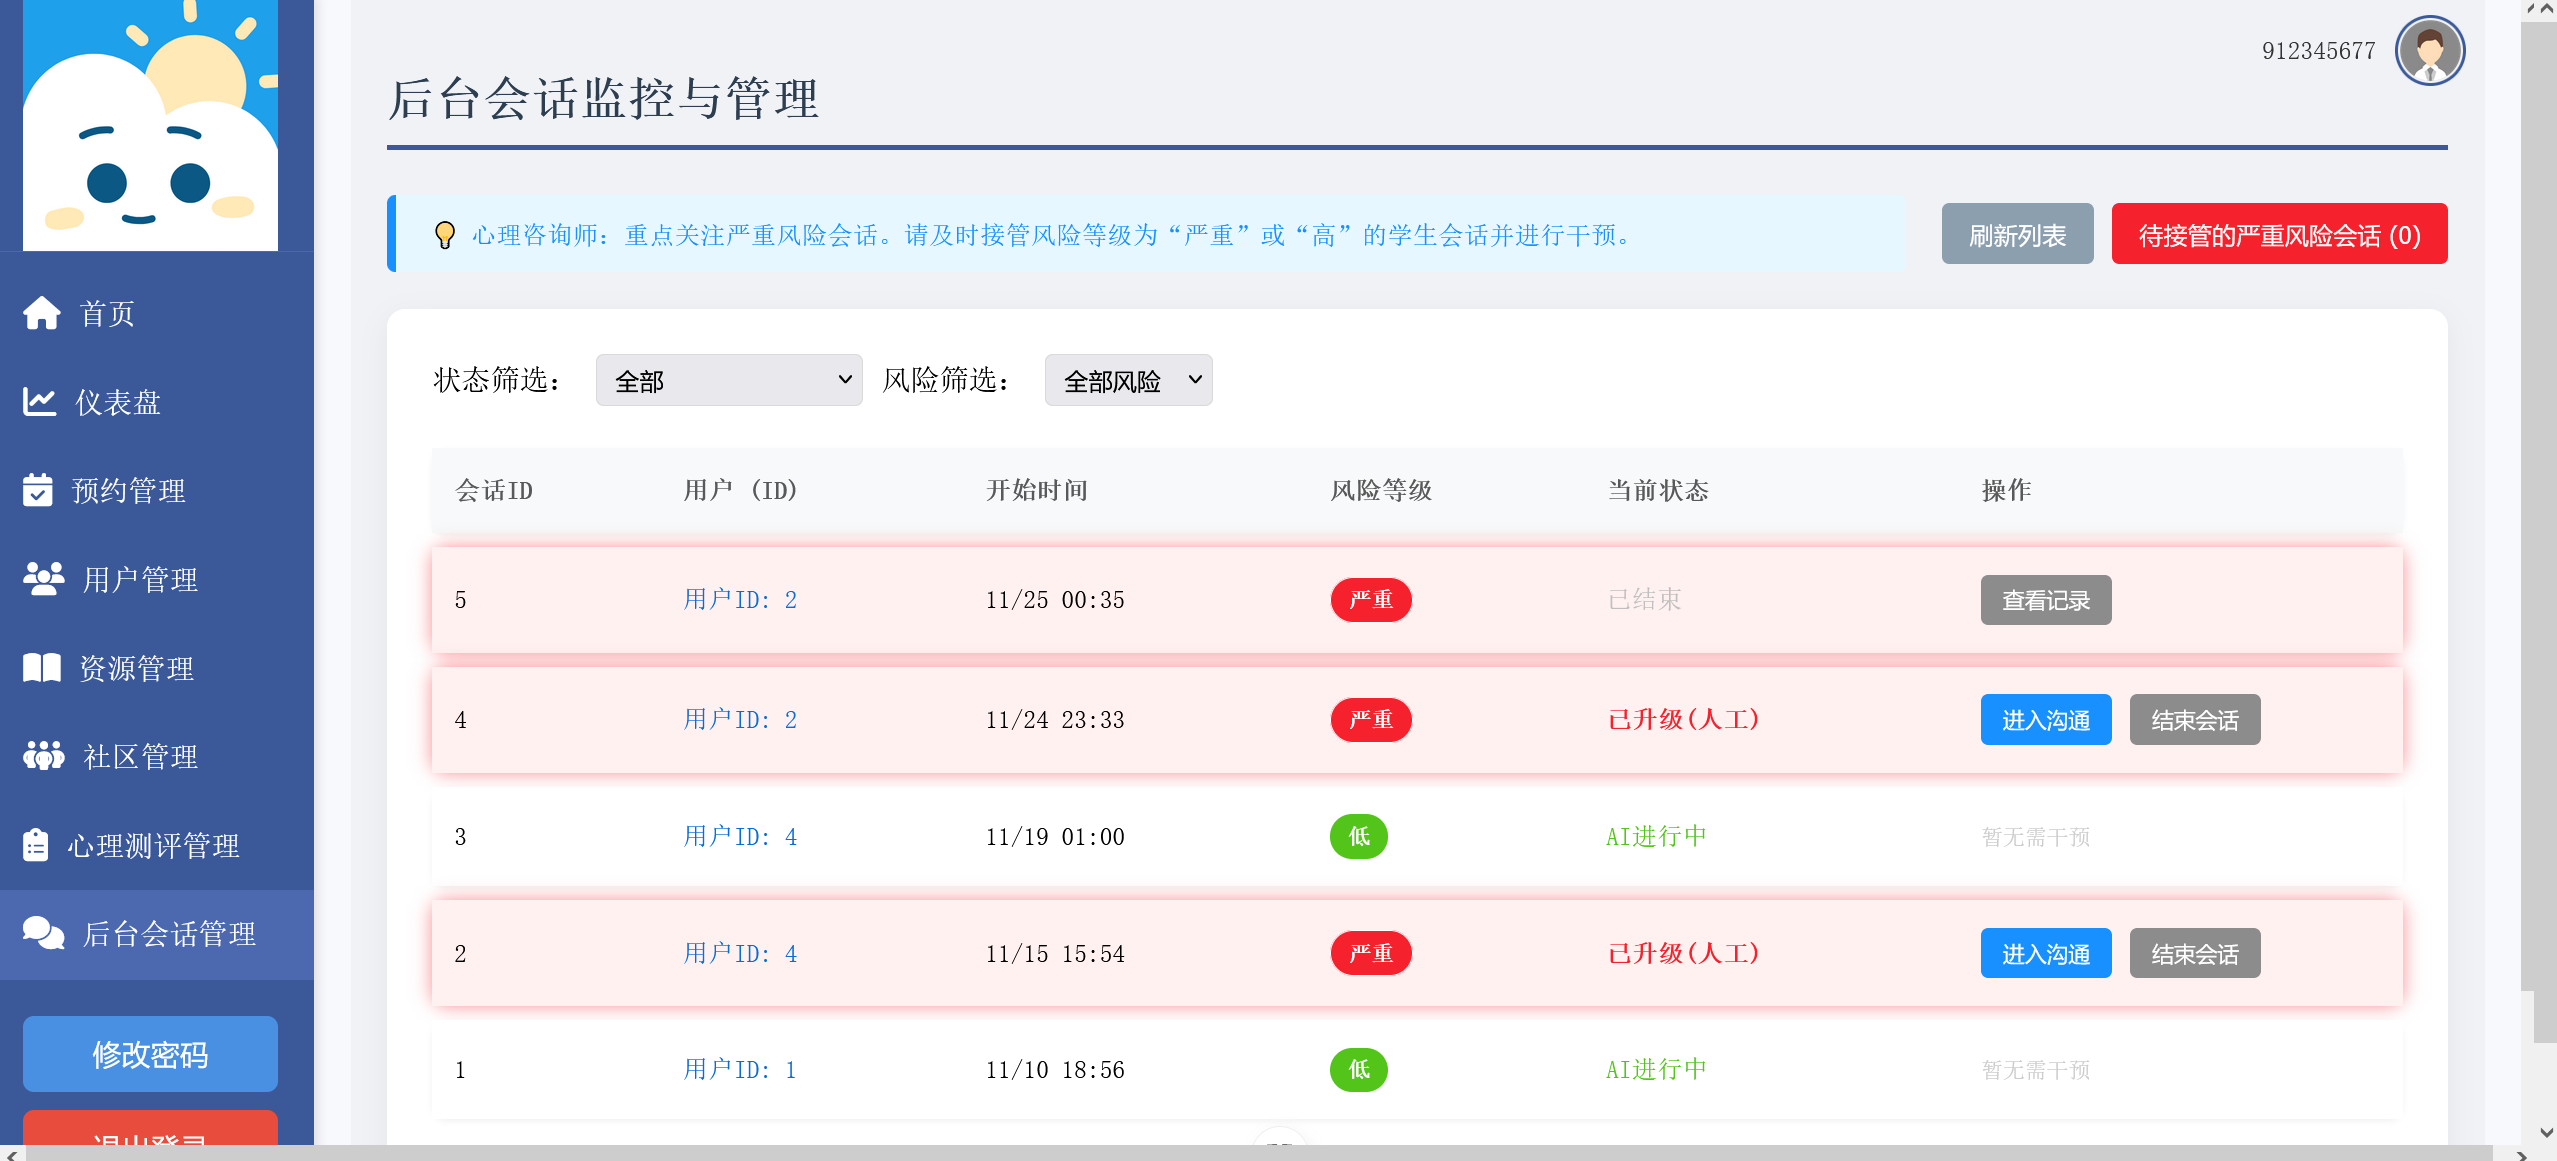2557x1161 pixels.
Task: Open 用户ID: 4 link in session 3 row
Action: coord(740,837)
